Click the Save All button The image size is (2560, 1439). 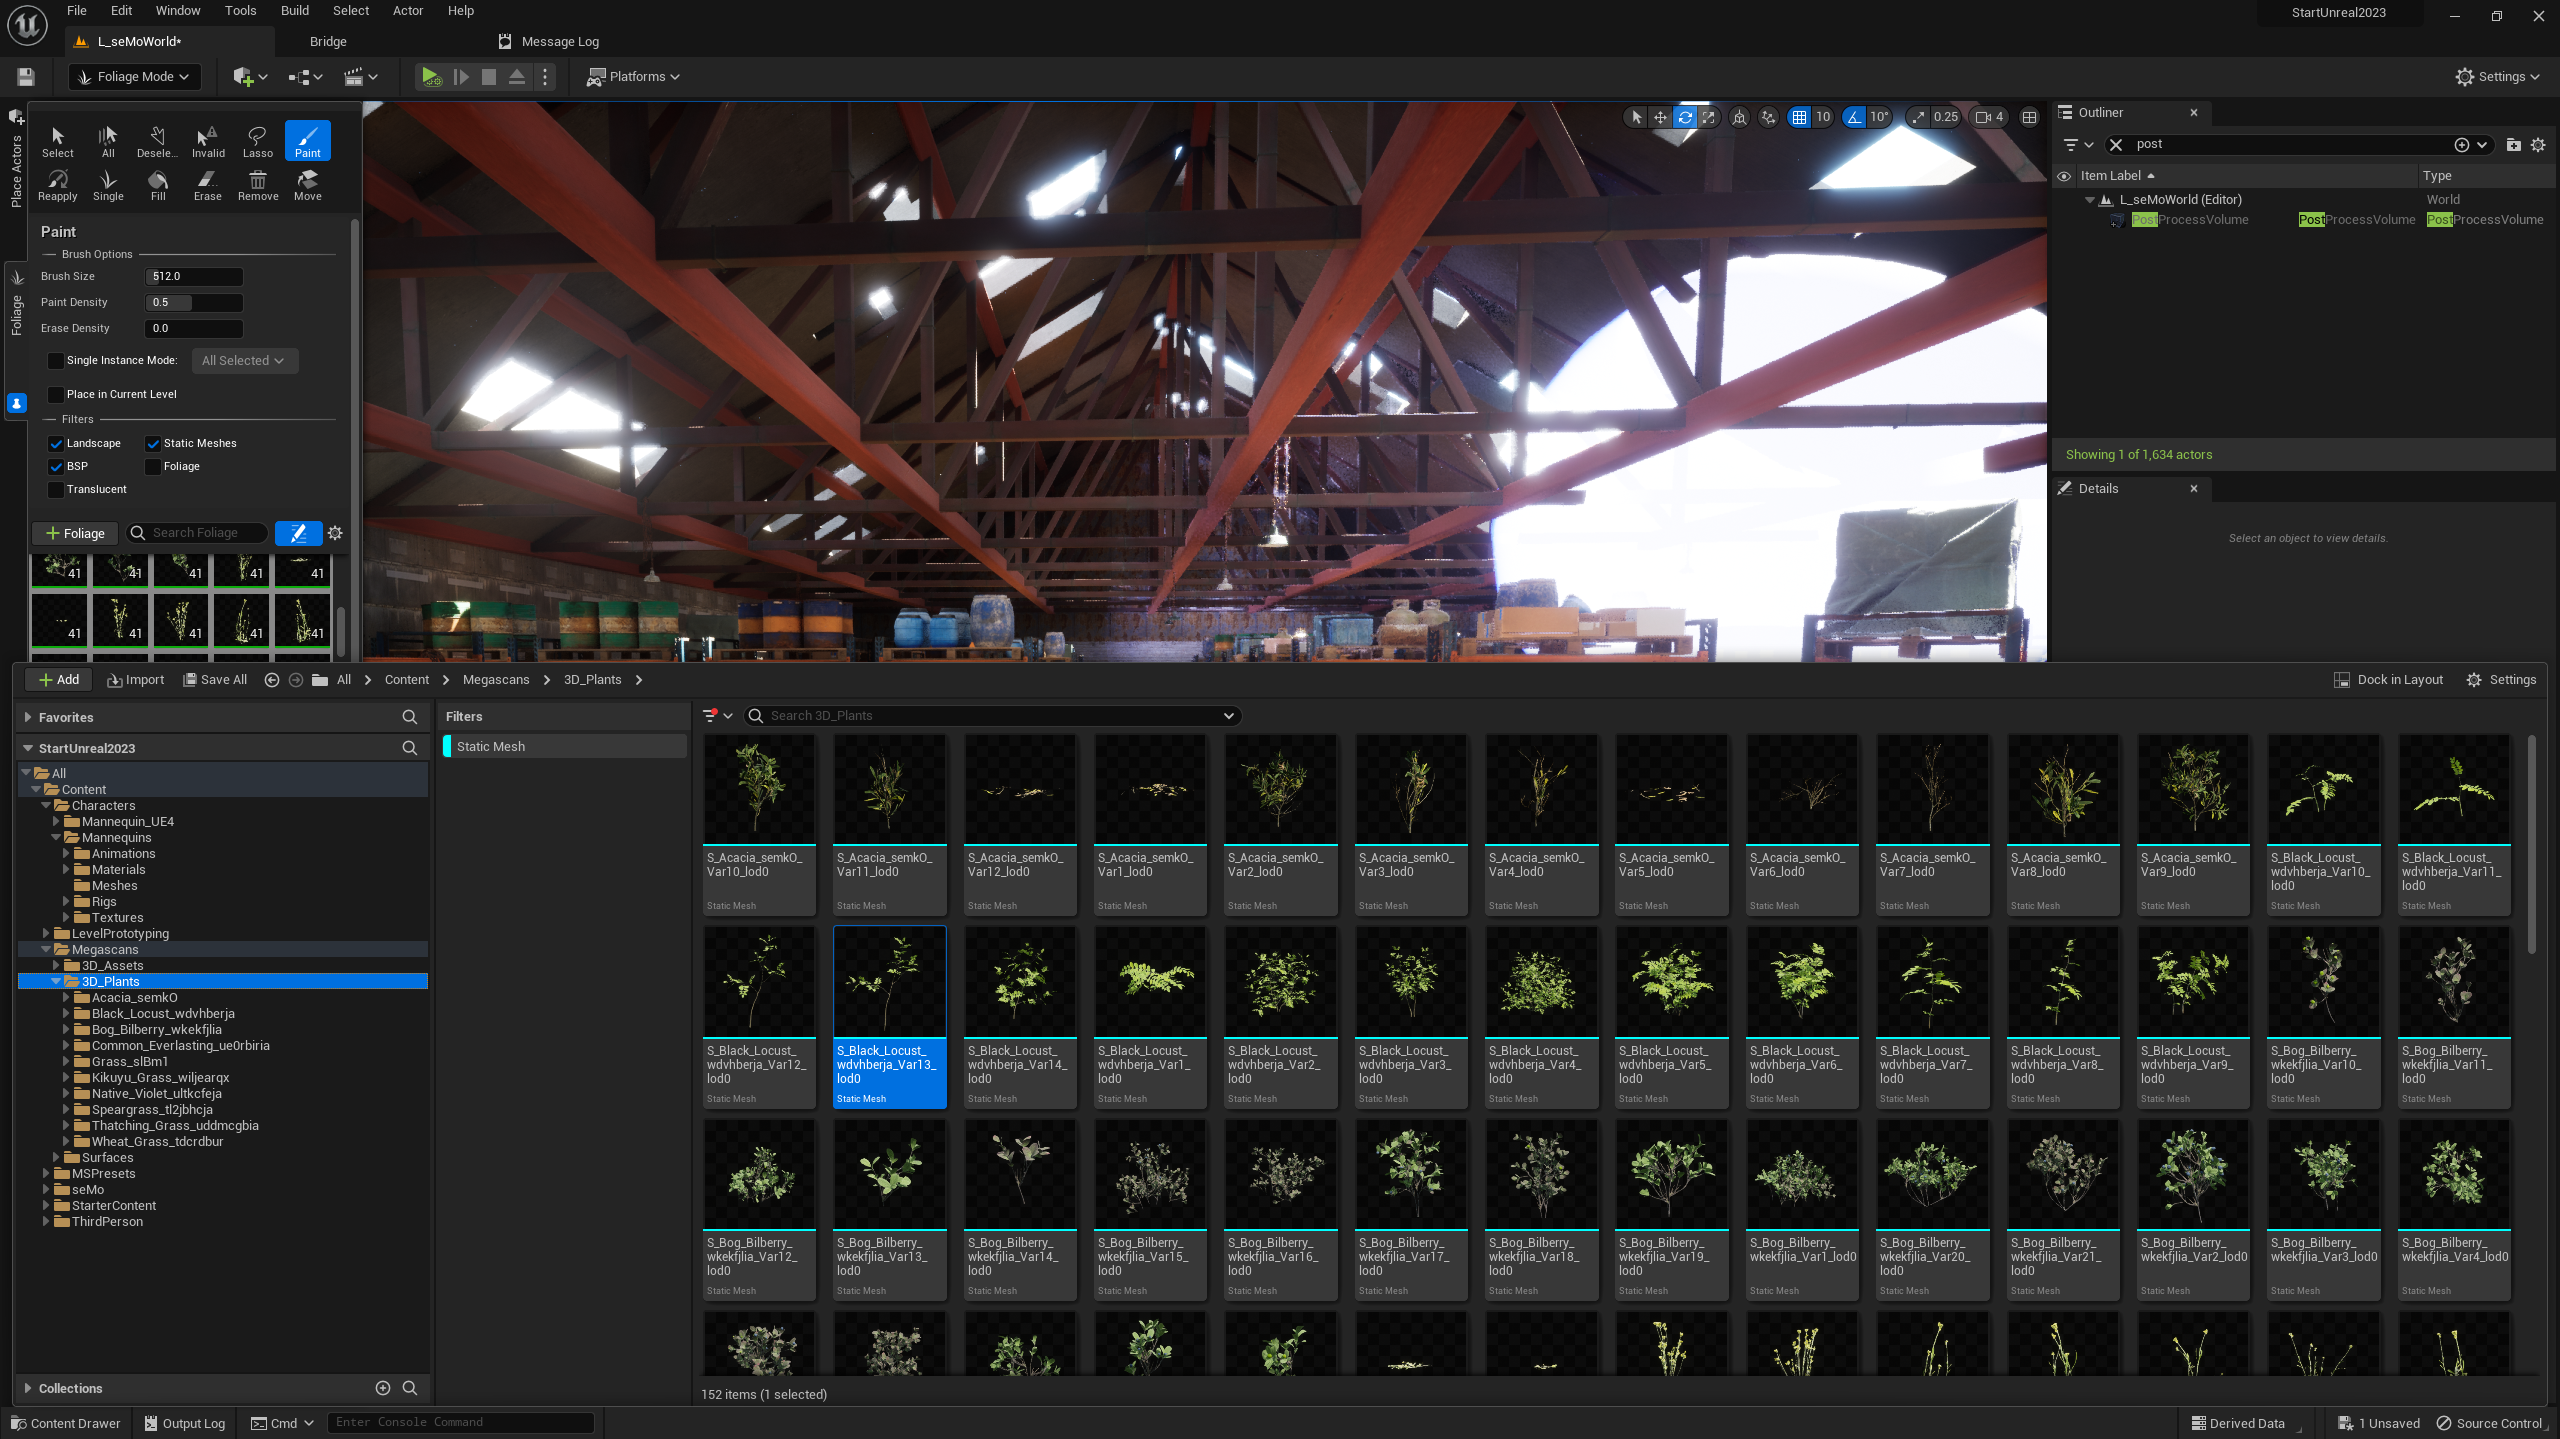[x=215, y=680]
